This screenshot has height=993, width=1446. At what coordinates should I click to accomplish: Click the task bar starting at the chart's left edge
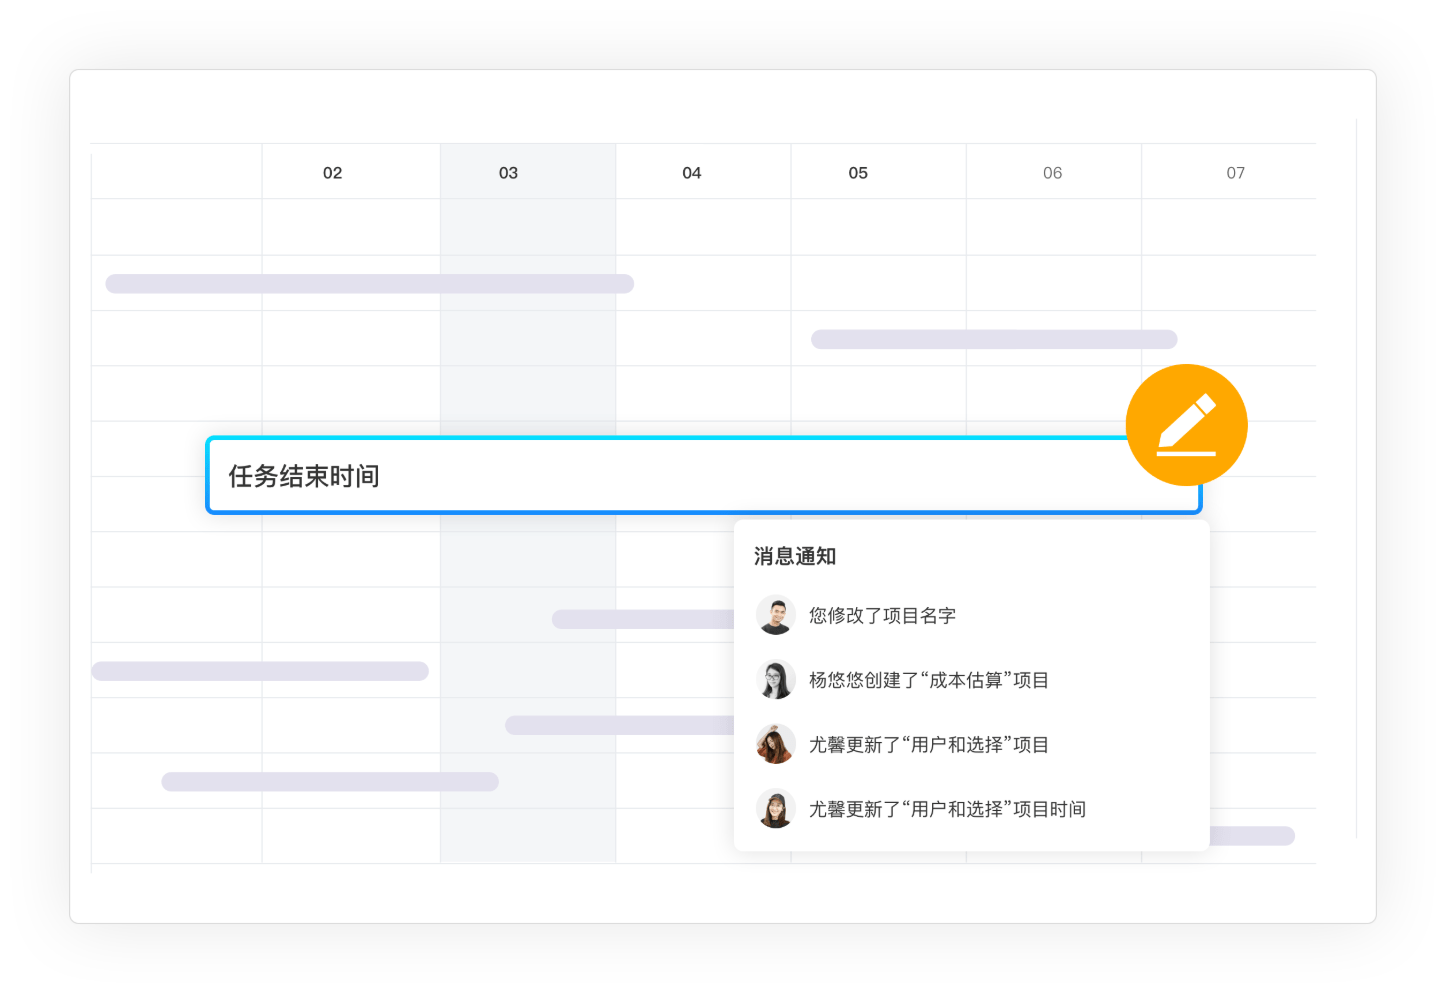pyautogui.click(x=260, y=671)
